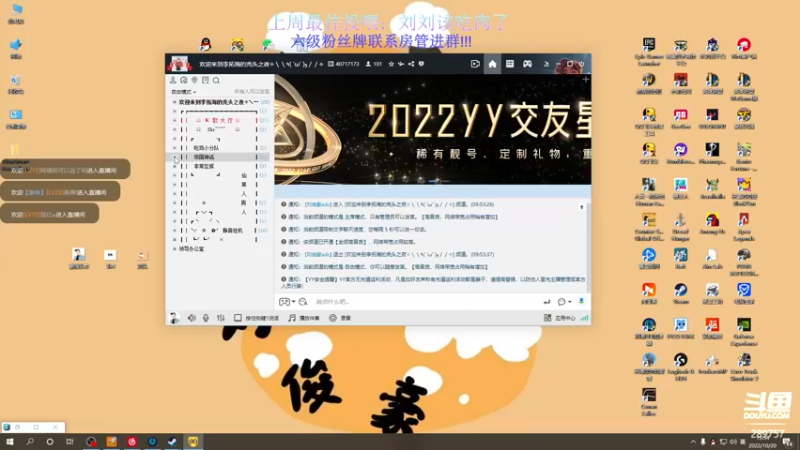This screenshot has height=450, width=800.
Task: Expand the 领导办公室 channel
Action: [174, 249]
